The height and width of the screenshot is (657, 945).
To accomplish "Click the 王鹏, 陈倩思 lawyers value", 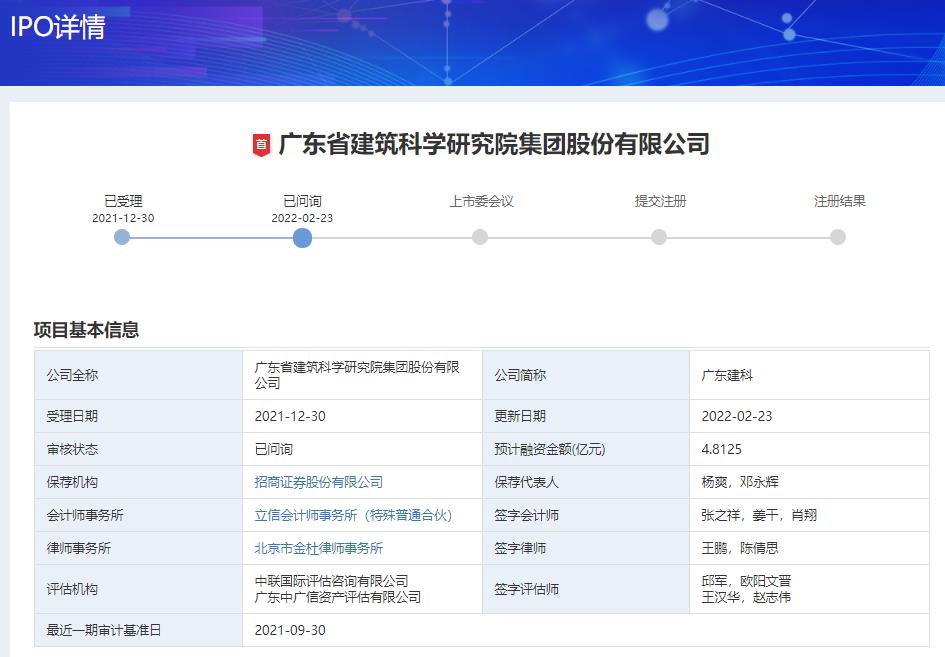I will [739, 549].
